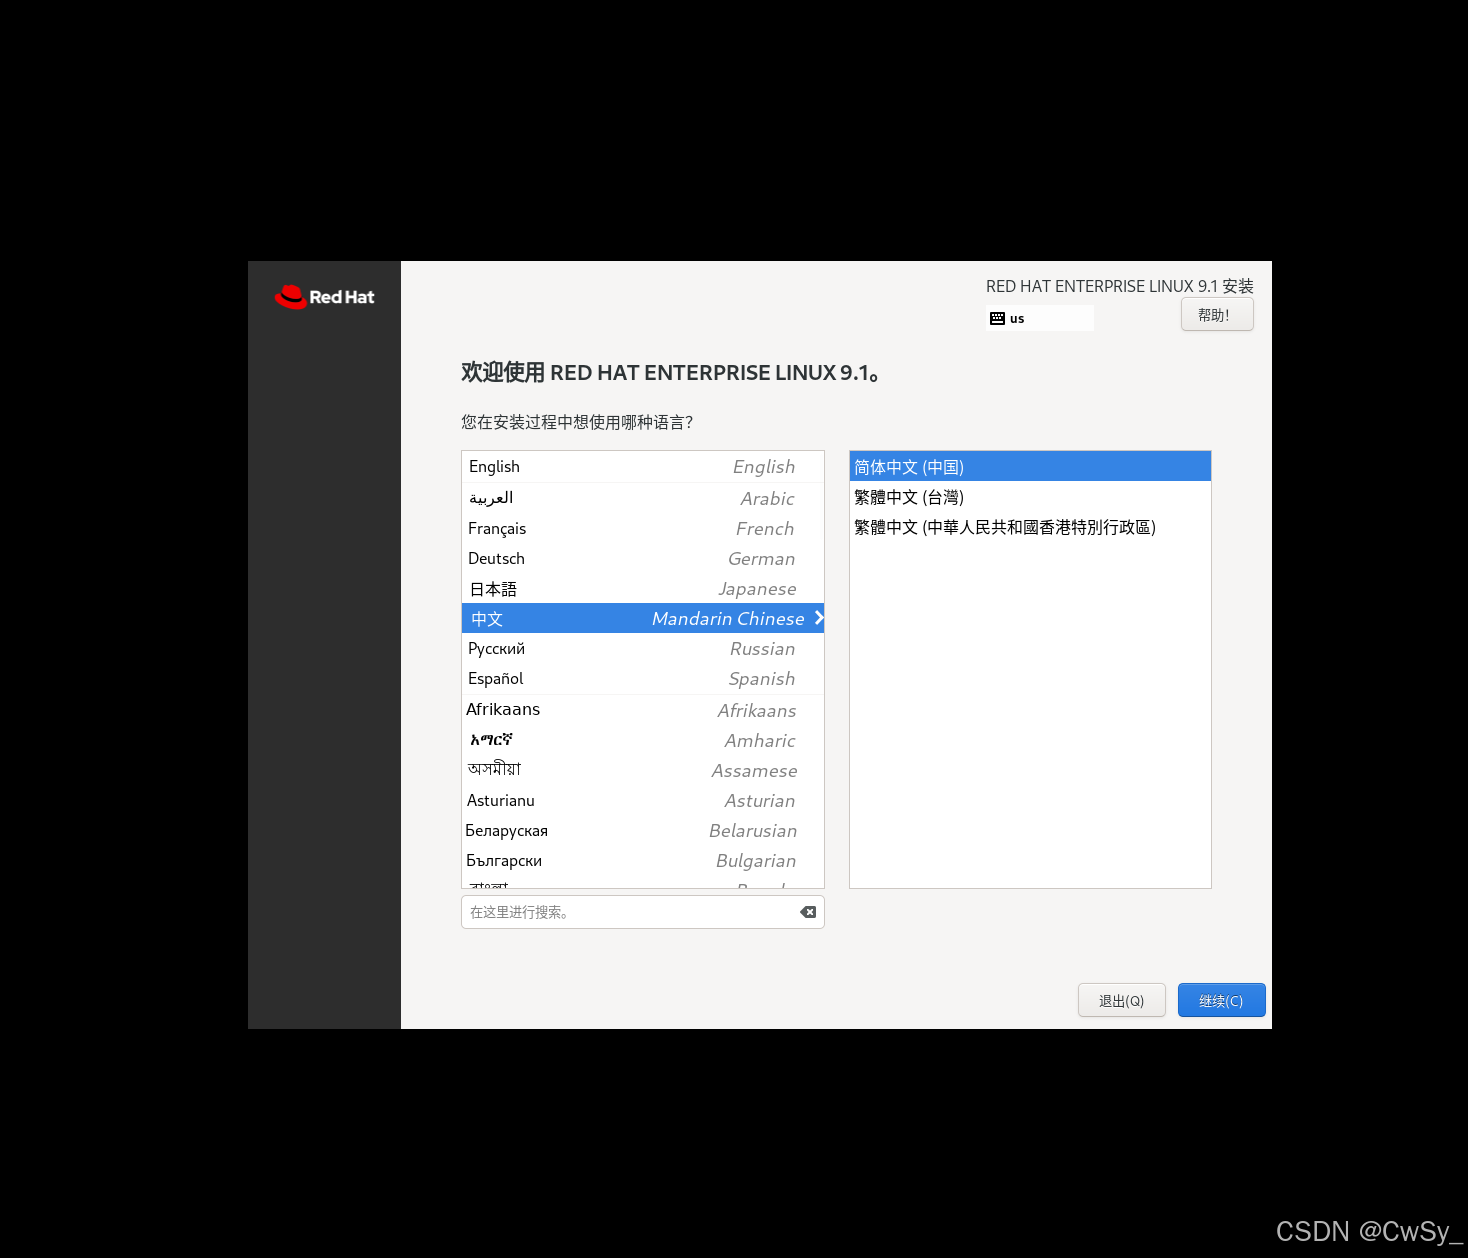Click the language search input field

click(642, 912)
